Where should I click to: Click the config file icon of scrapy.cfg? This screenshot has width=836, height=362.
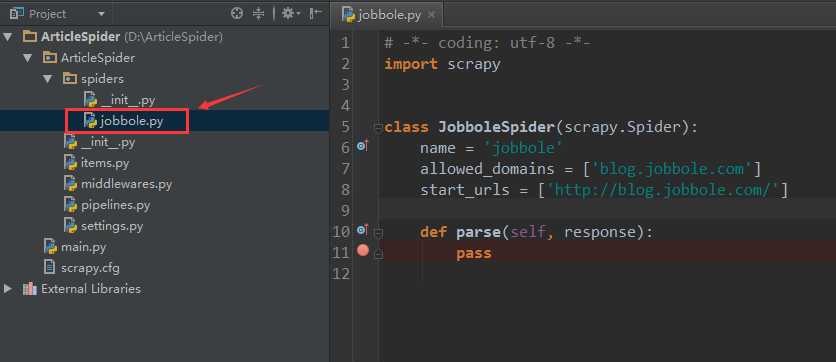click(x=50, y=267)
